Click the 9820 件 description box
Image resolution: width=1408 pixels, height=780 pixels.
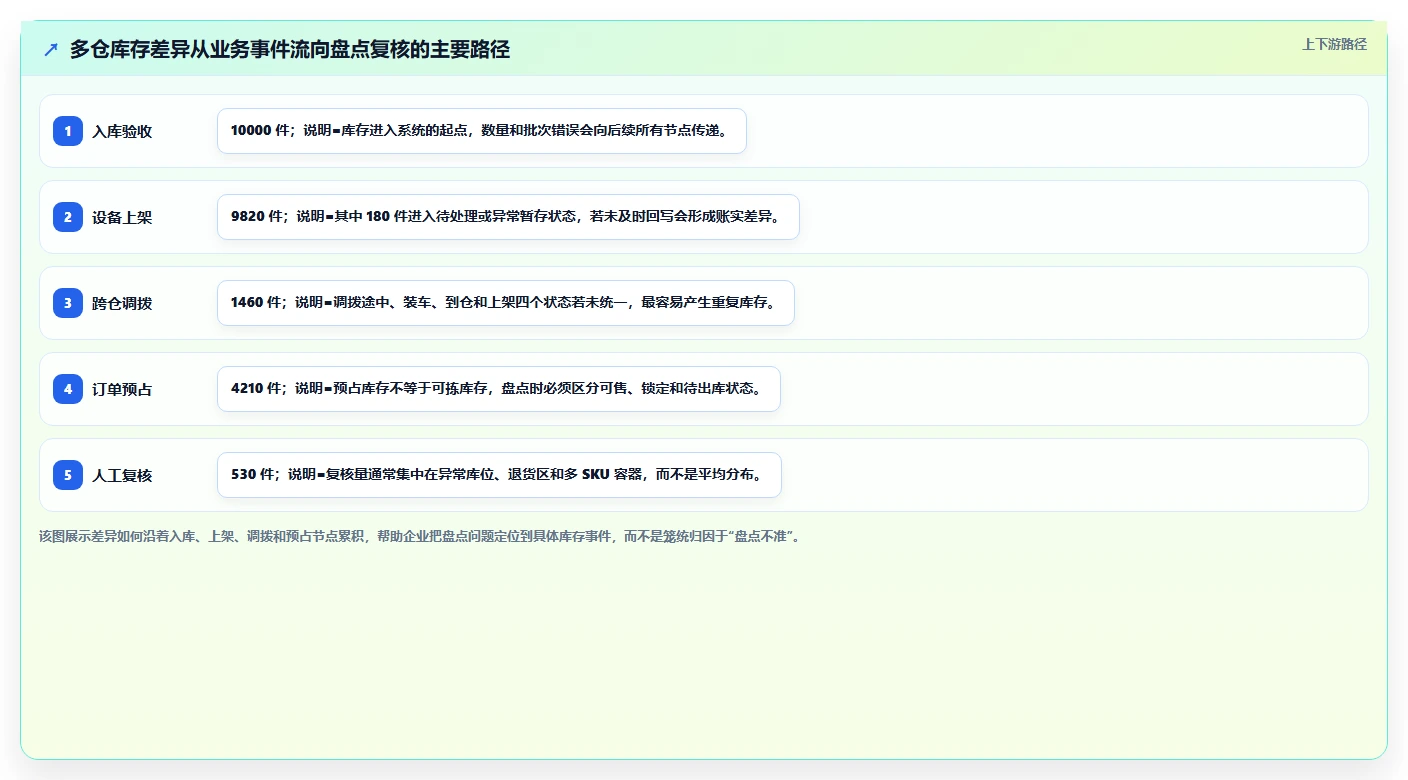click(508, 217)
